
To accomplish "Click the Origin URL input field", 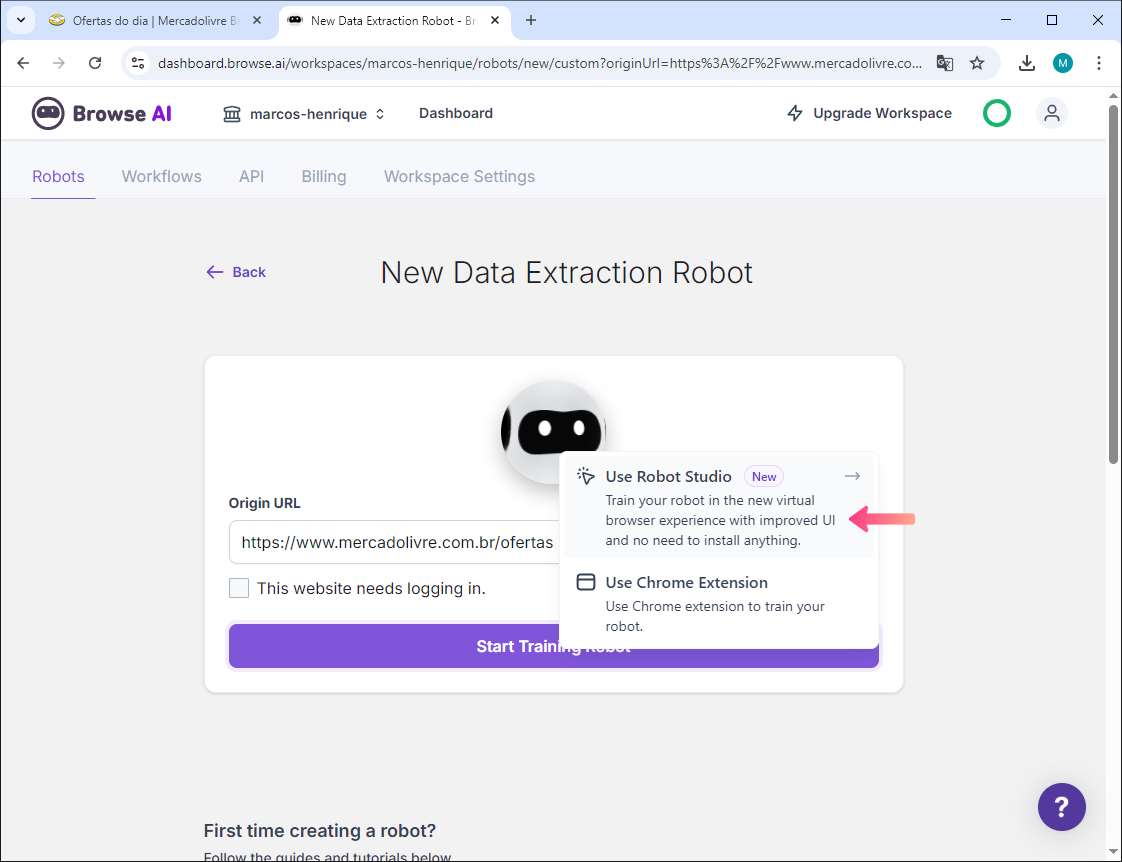I will (394, 542).
